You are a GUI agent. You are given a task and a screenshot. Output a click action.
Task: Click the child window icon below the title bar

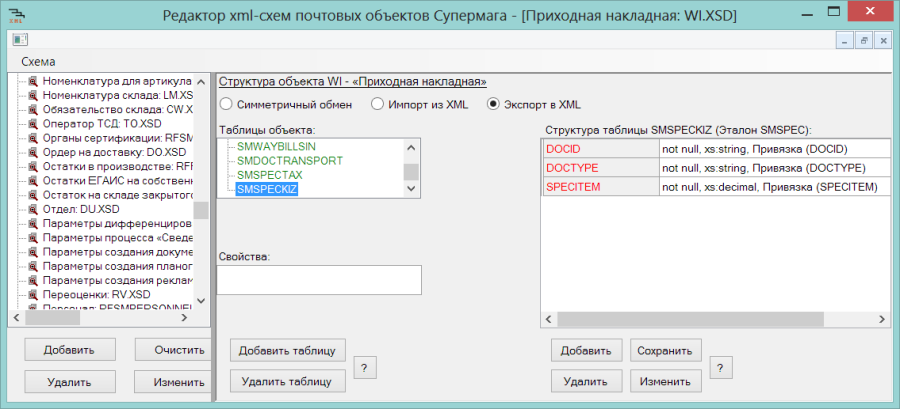tap(21, 40)
